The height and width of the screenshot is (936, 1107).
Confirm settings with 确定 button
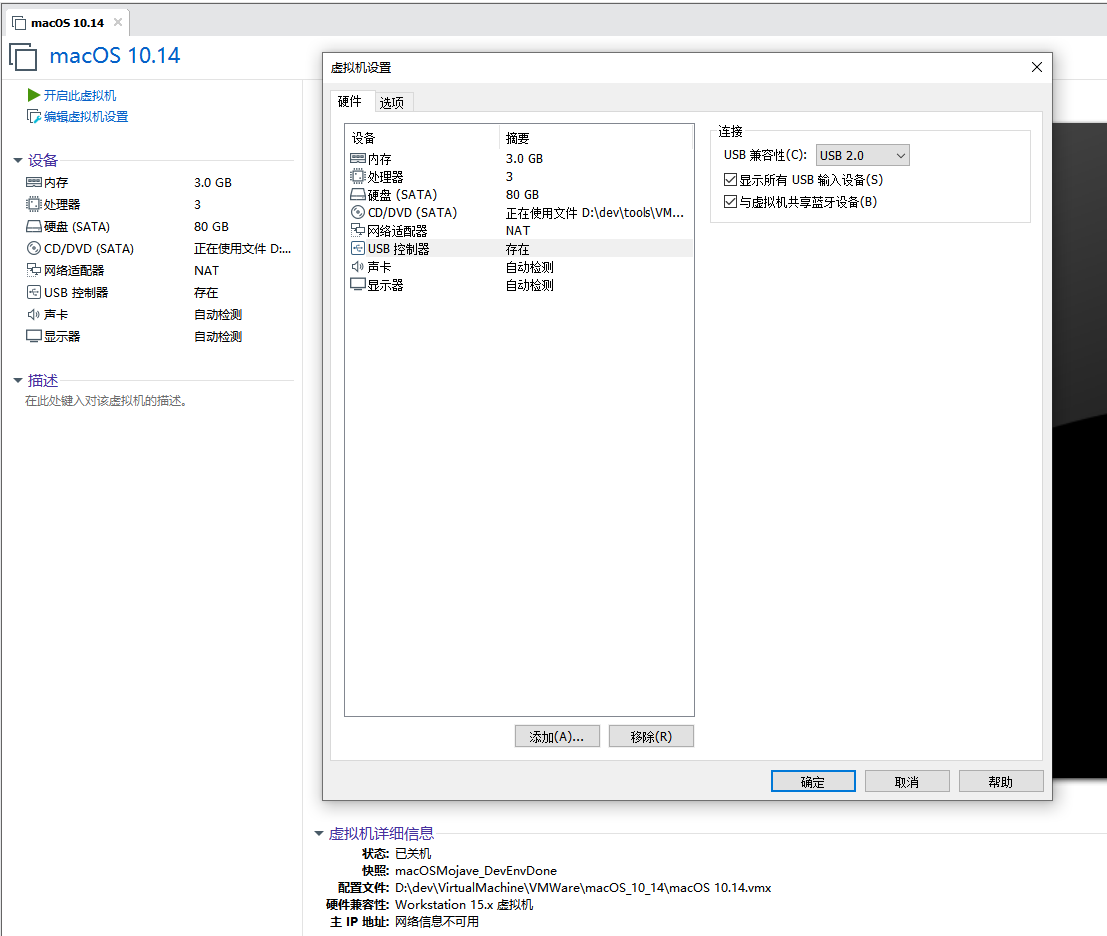[813, 781]
